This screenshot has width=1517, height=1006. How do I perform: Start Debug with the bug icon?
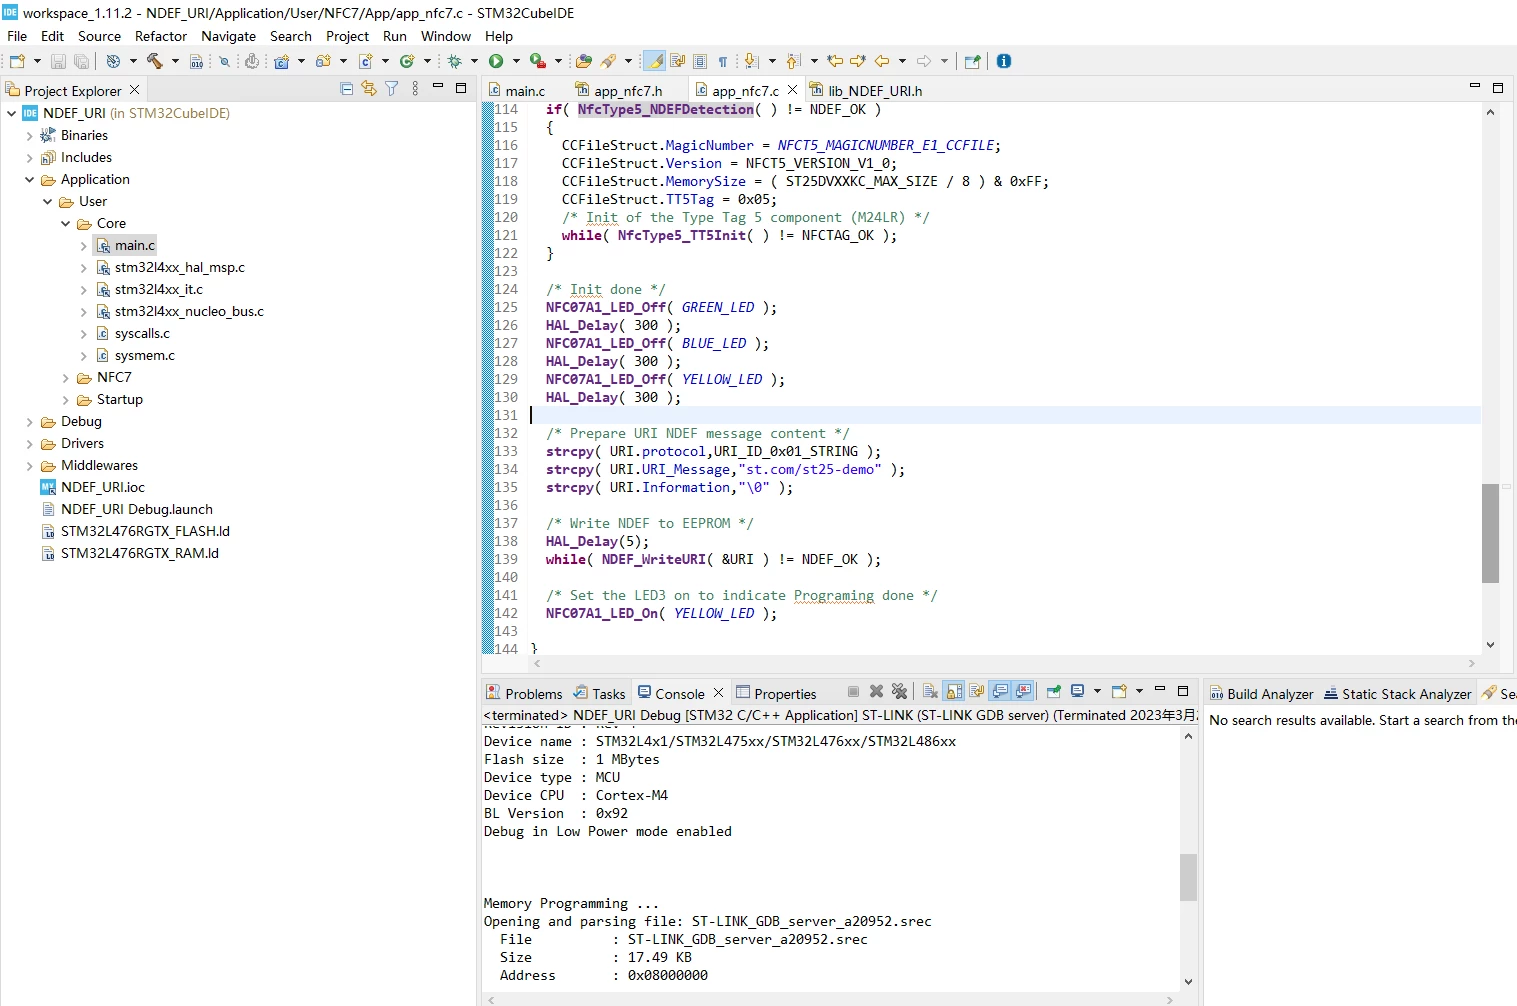[x=454, y=61]
